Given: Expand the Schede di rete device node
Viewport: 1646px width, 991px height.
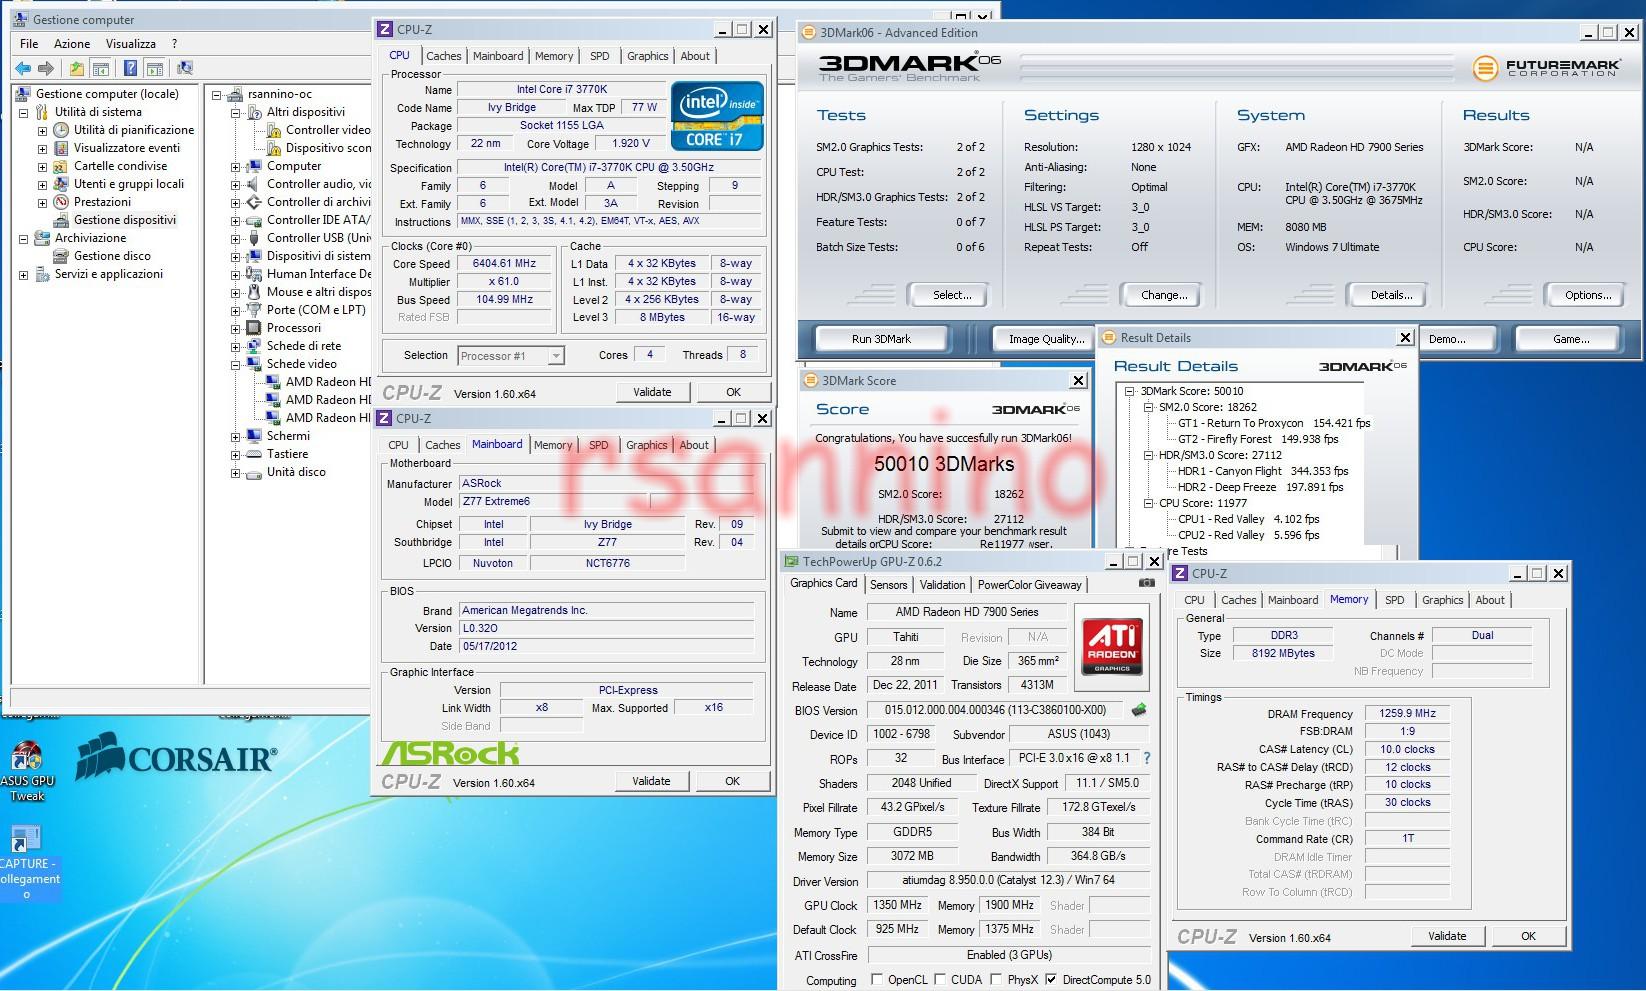Looking at the screenshot, I should tap(236, 347).
